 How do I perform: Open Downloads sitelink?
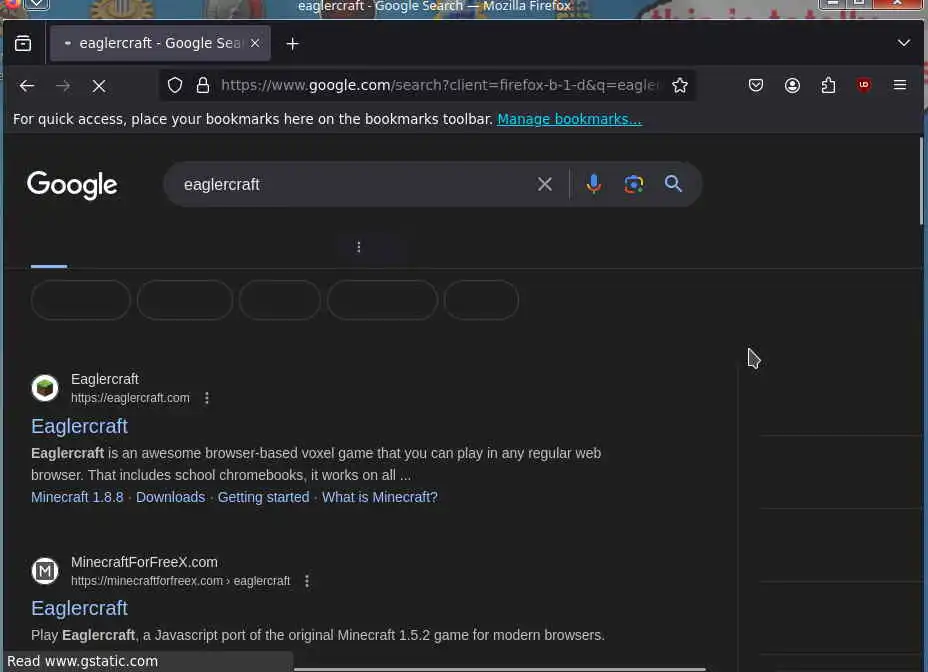click(170, 497)
